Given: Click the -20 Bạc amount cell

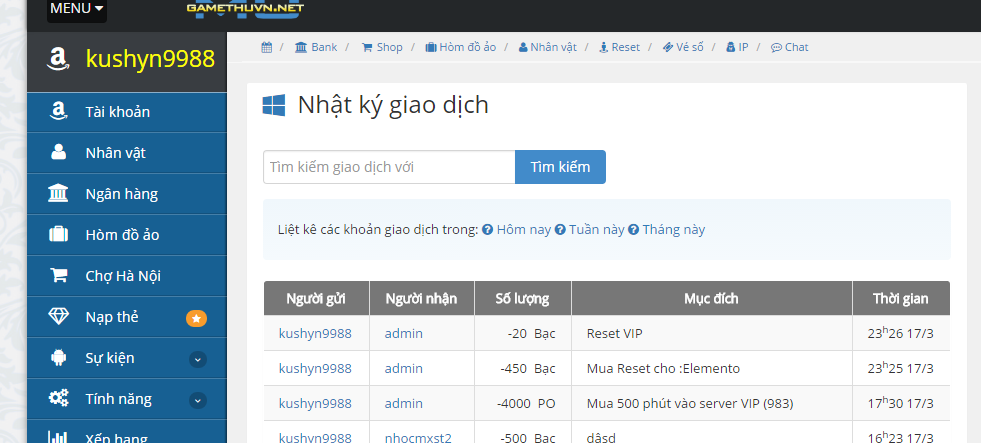Looking at the screenshot, I should click(522, 334).
